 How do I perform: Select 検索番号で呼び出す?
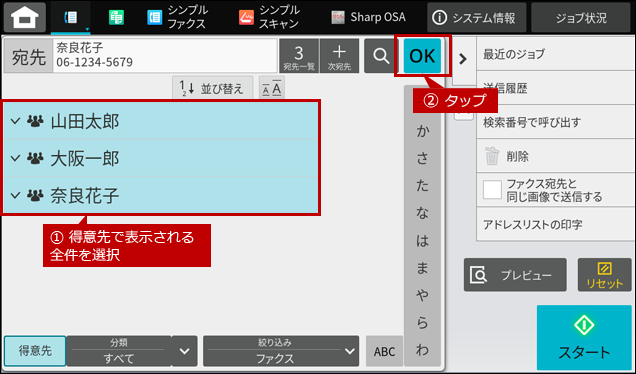(555, 122)
